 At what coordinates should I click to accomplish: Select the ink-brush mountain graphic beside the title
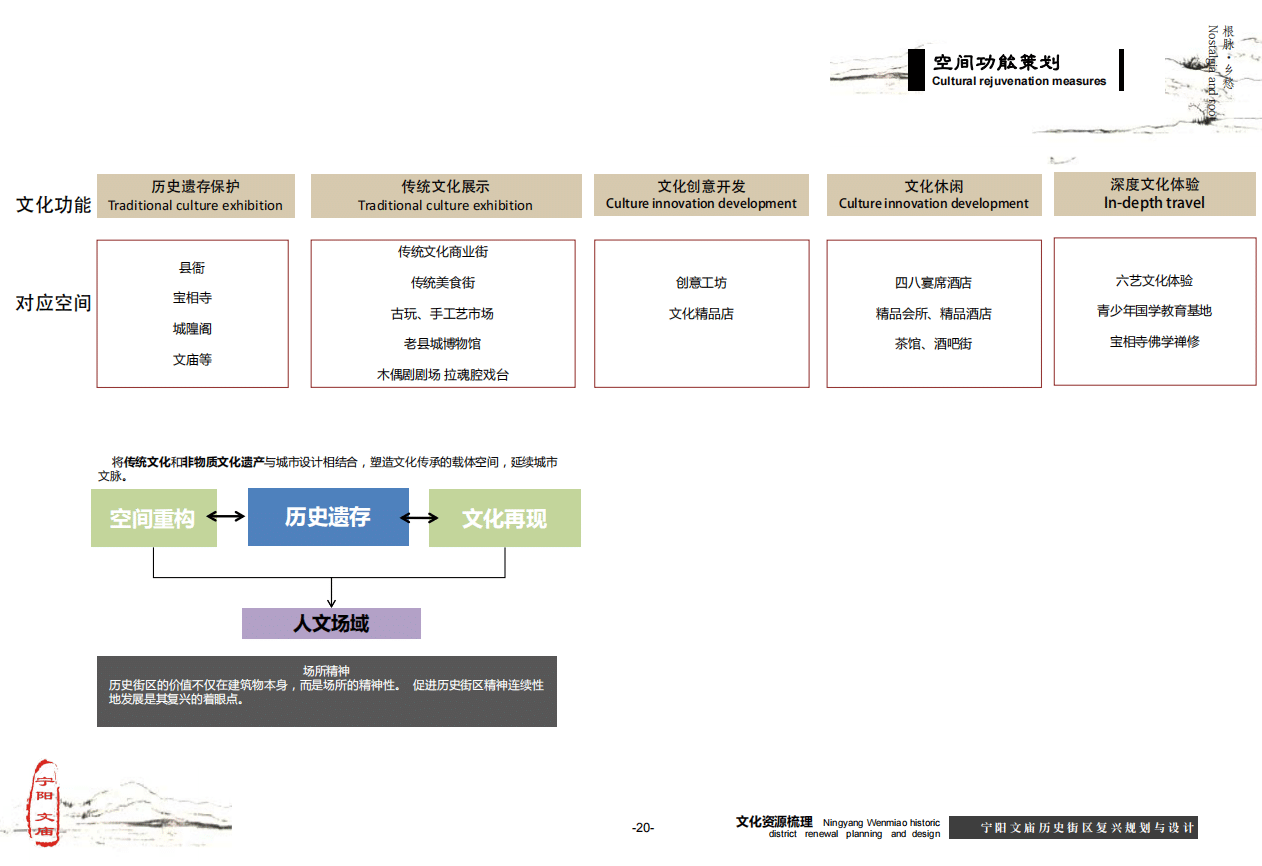point(866,72)
